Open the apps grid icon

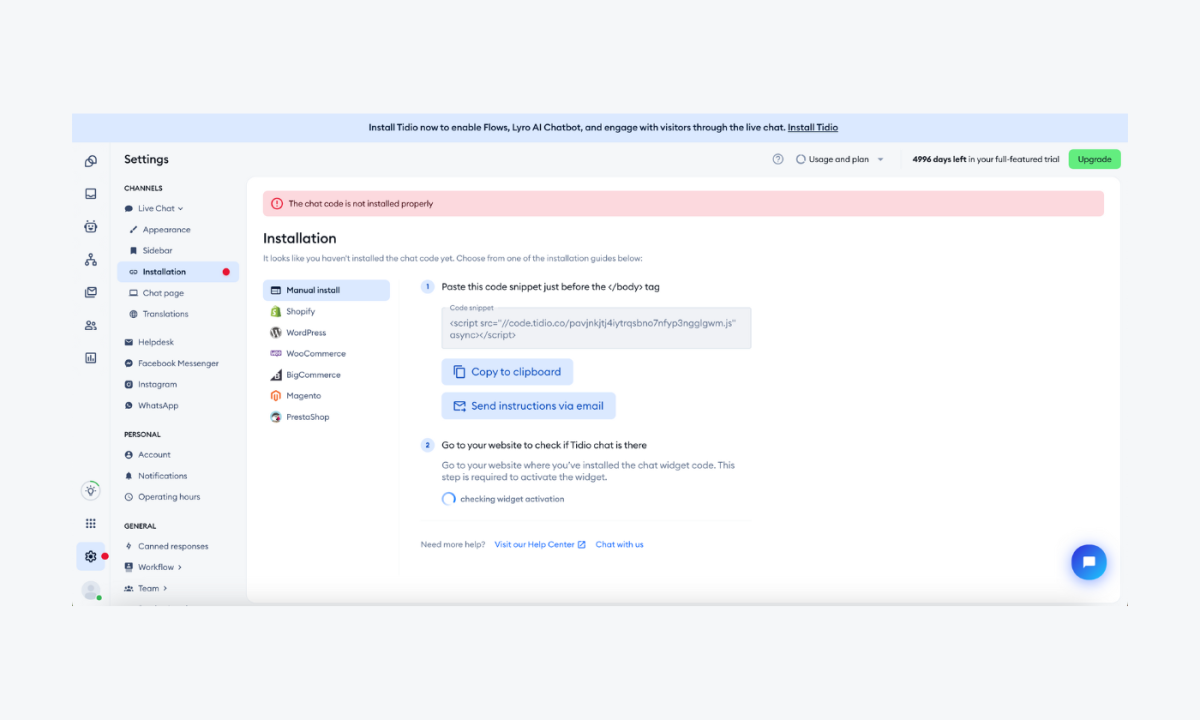pyautogui.click(x=90, y=522)
